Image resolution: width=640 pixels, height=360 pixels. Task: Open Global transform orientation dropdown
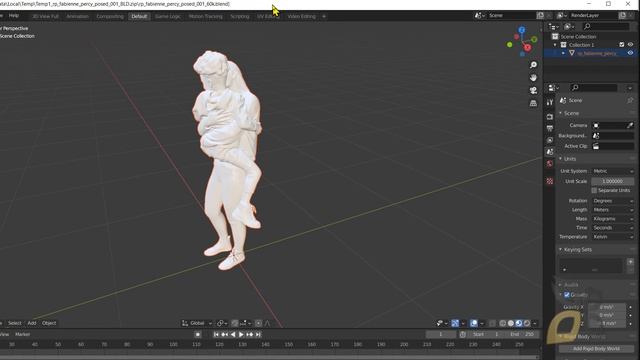[197, 323]
